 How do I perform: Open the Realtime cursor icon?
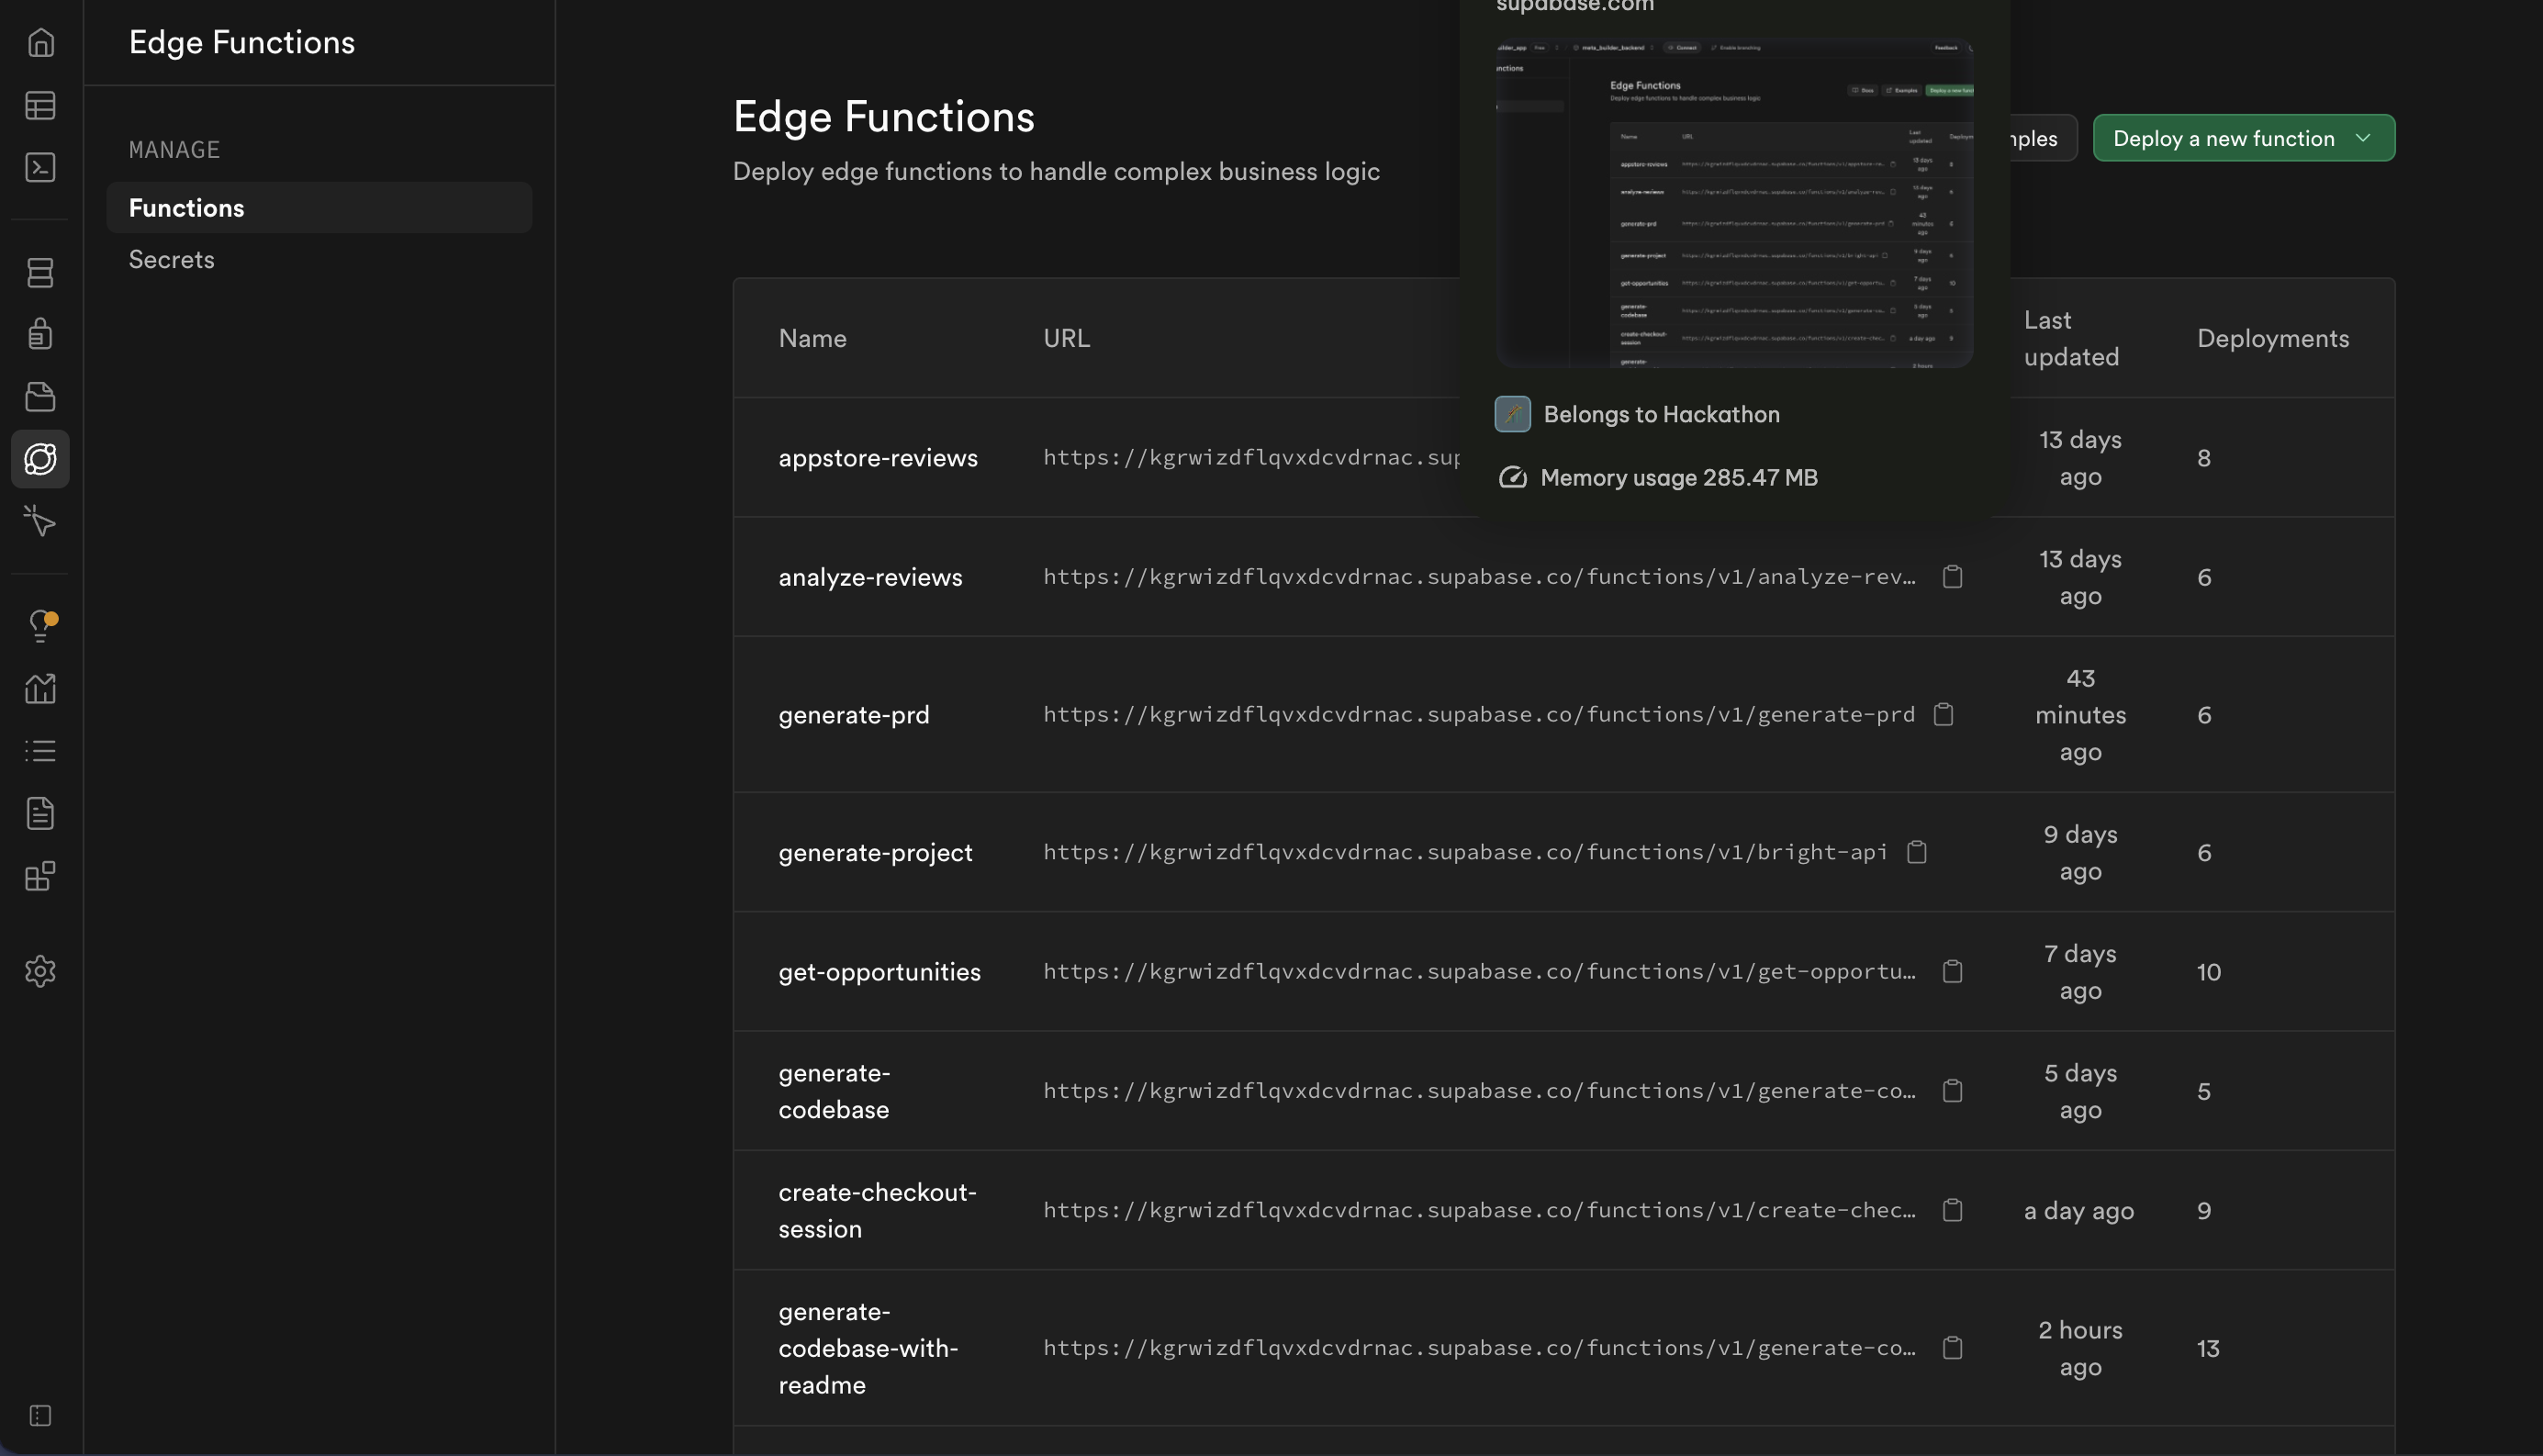pos(40,521)
